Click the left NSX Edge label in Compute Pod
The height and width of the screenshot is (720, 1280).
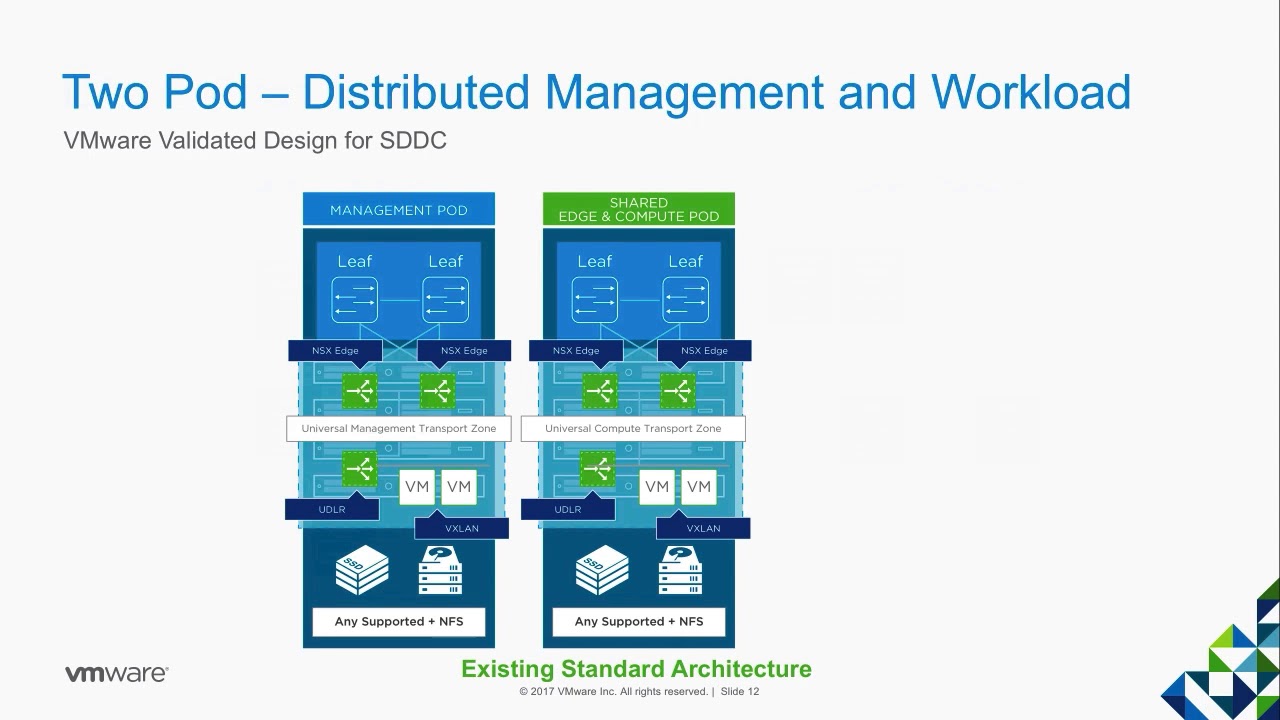[x=576, y=351]
